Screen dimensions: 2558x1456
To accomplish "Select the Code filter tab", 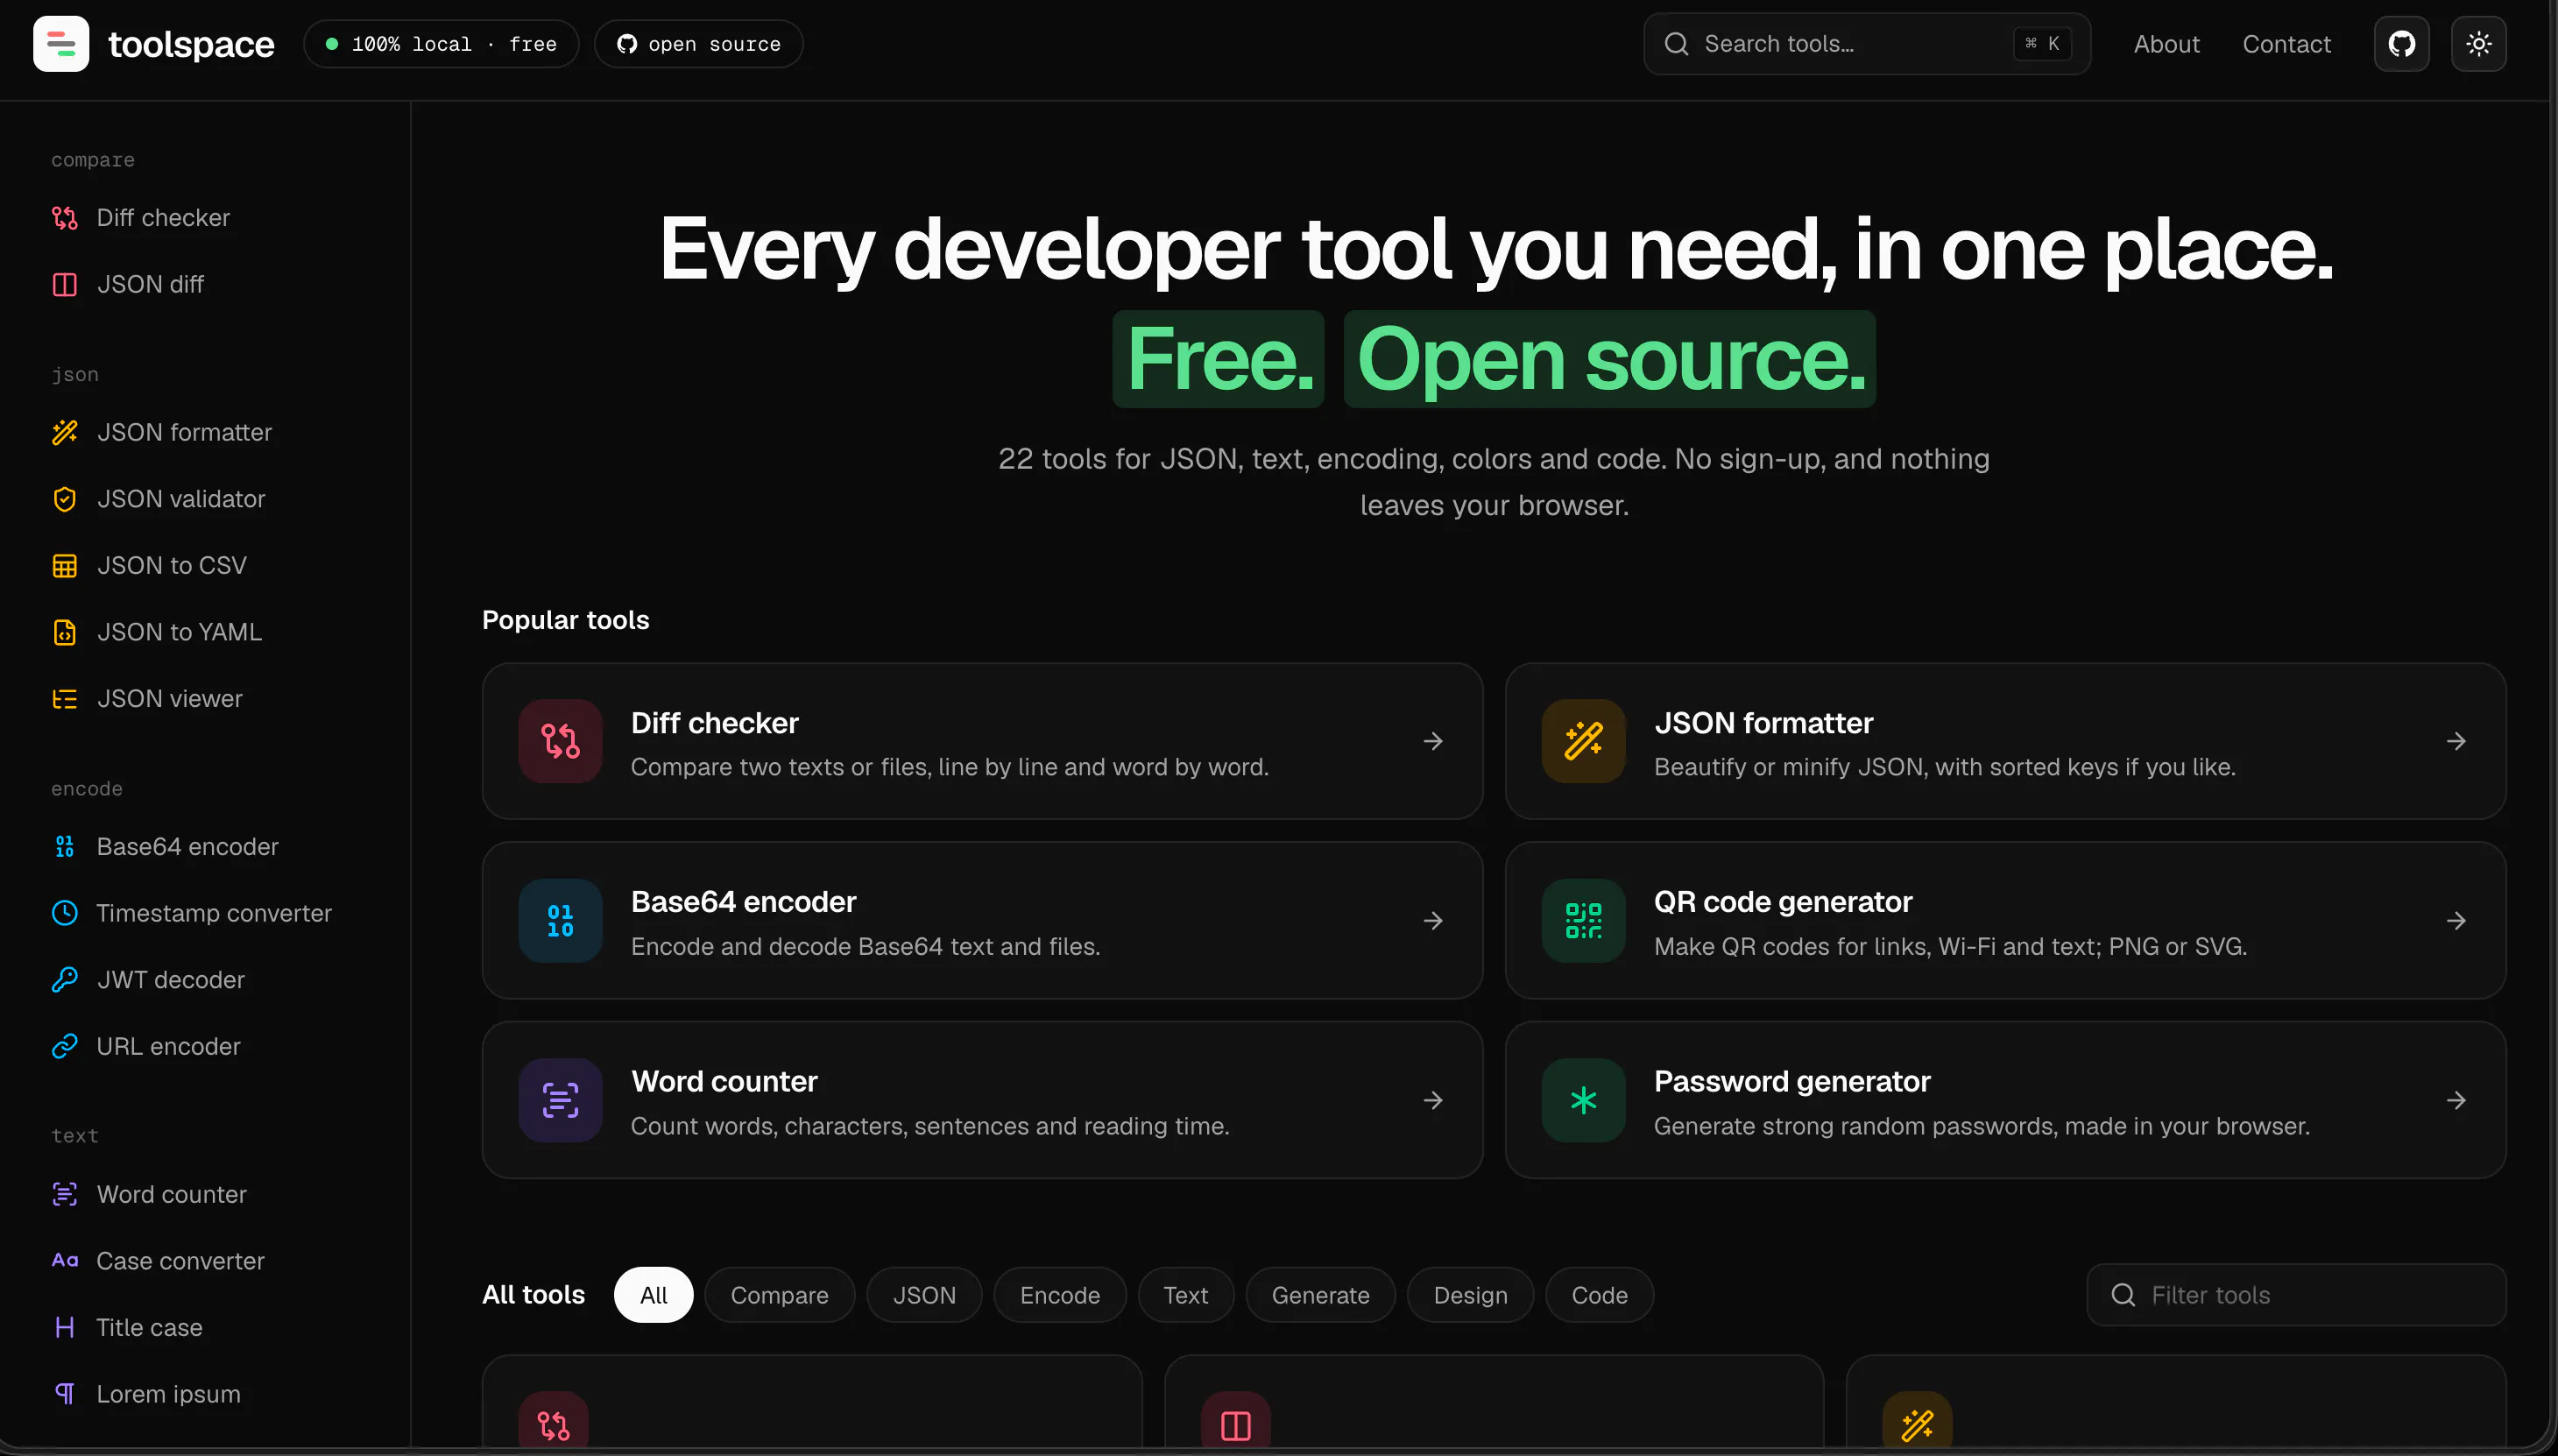I will [1599, 1295].
